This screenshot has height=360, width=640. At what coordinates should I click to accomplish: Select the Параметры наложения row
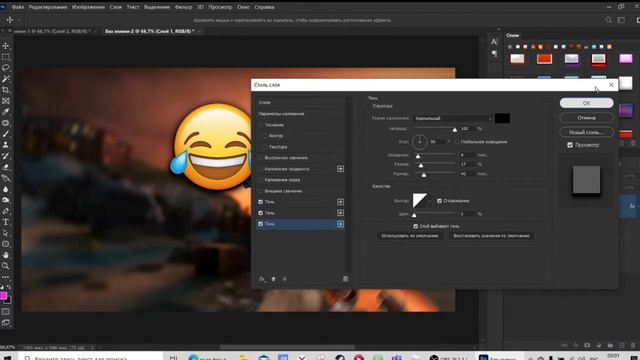[x=300, y=113]
